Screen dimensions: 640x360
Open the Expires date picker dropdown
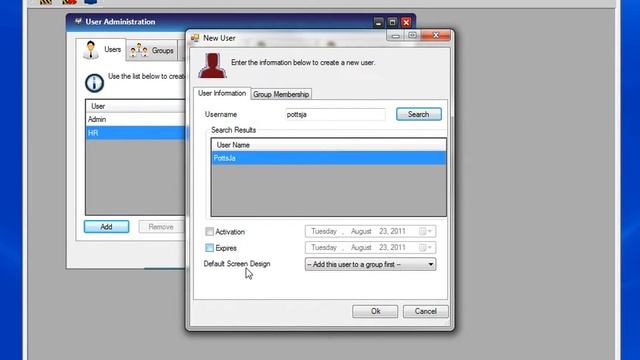[425, 248]
